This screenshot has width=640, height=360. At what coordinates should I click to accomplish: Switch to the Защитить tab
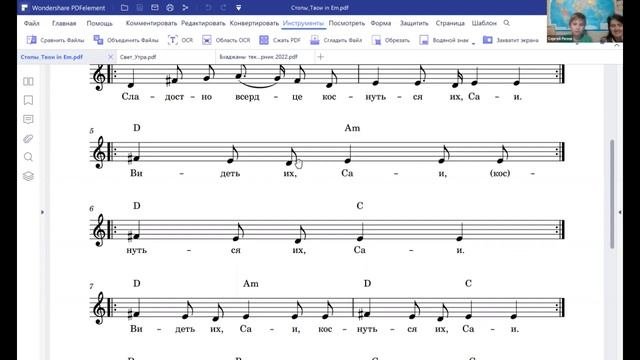[414, 23]
